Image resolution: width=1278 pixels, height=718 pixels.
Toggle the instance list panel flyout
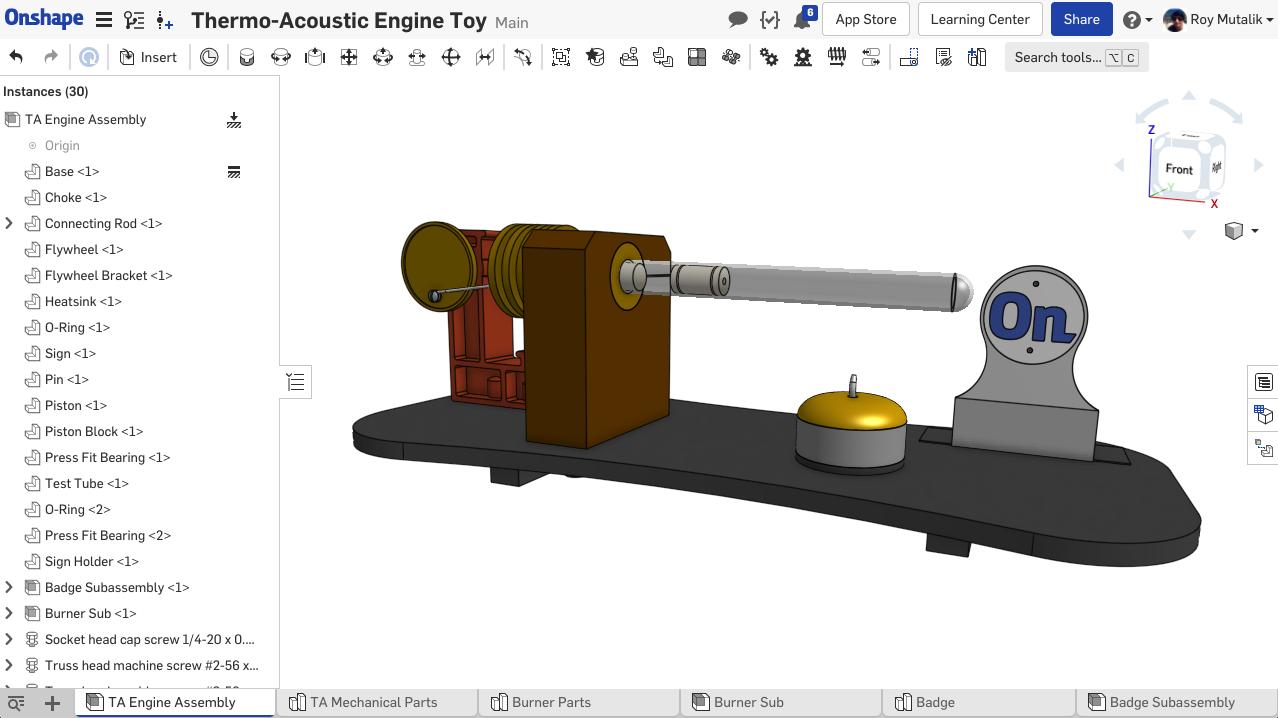(296, 382)
